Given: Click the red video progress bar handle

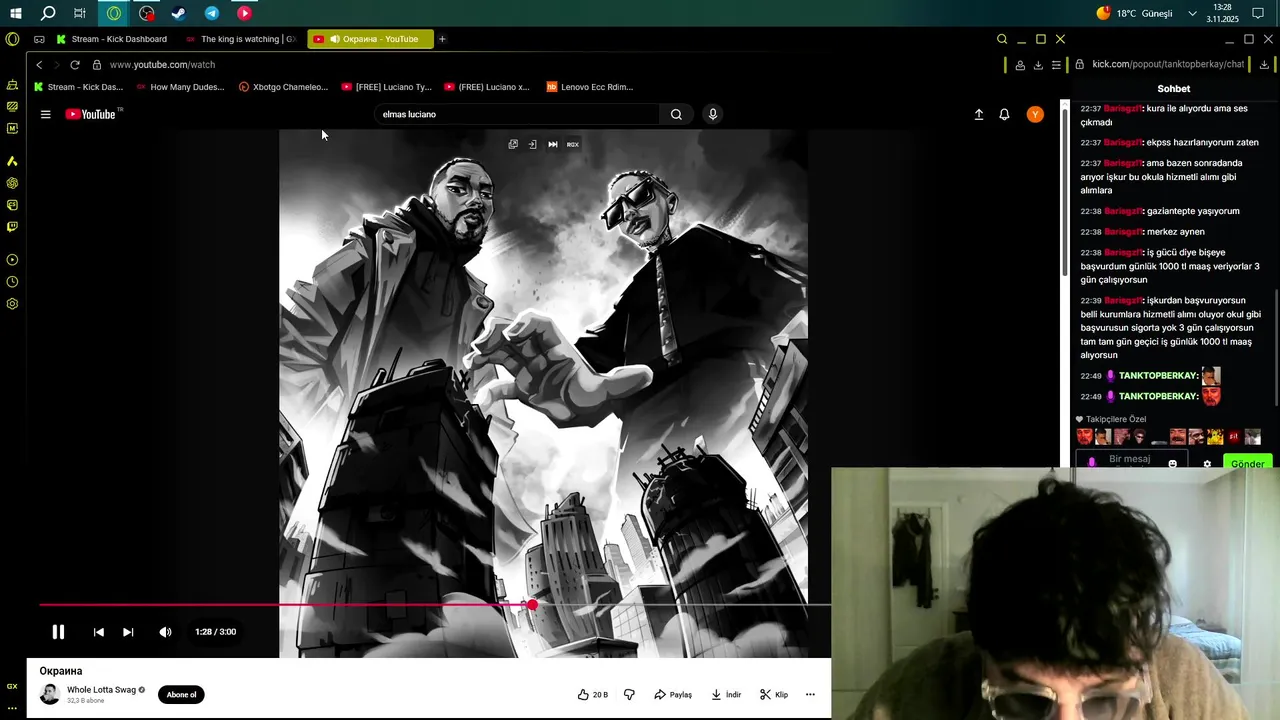Looking at the screenshot, I should click(x=532, y=605).
